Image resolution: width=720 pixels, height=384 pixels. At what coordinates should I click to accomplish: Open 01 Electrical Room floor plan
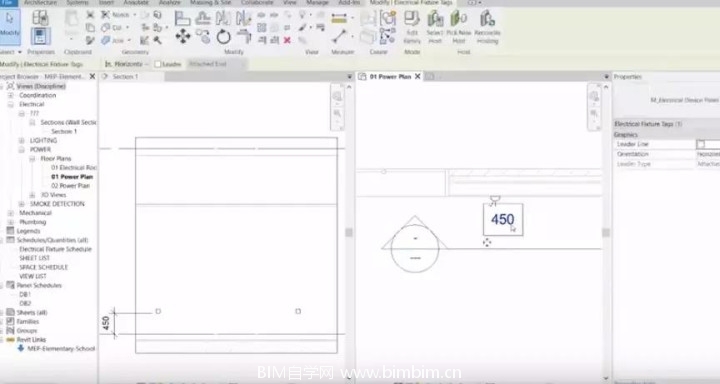[74, 168]
